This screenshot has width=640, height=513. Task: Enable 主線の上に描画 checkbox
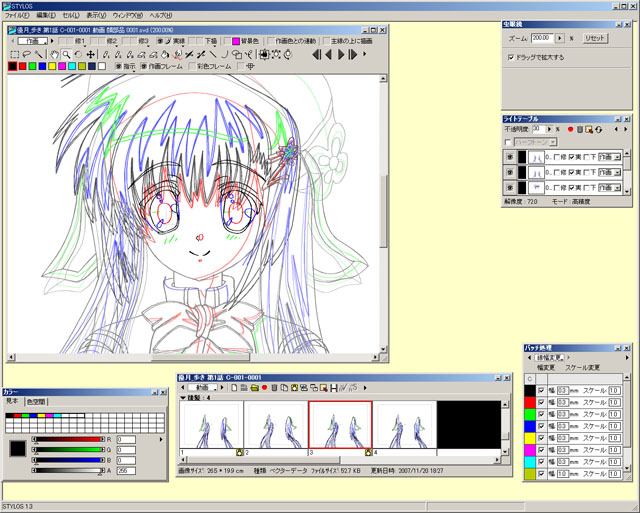(326, 41)
